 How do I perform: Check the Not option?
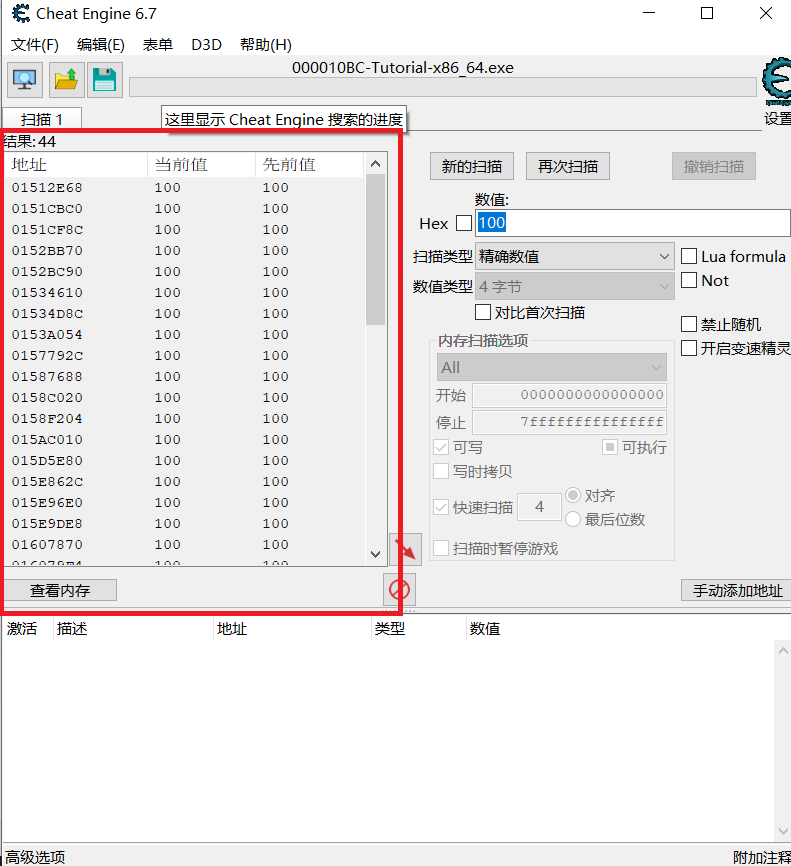click(x=689, y=281)
